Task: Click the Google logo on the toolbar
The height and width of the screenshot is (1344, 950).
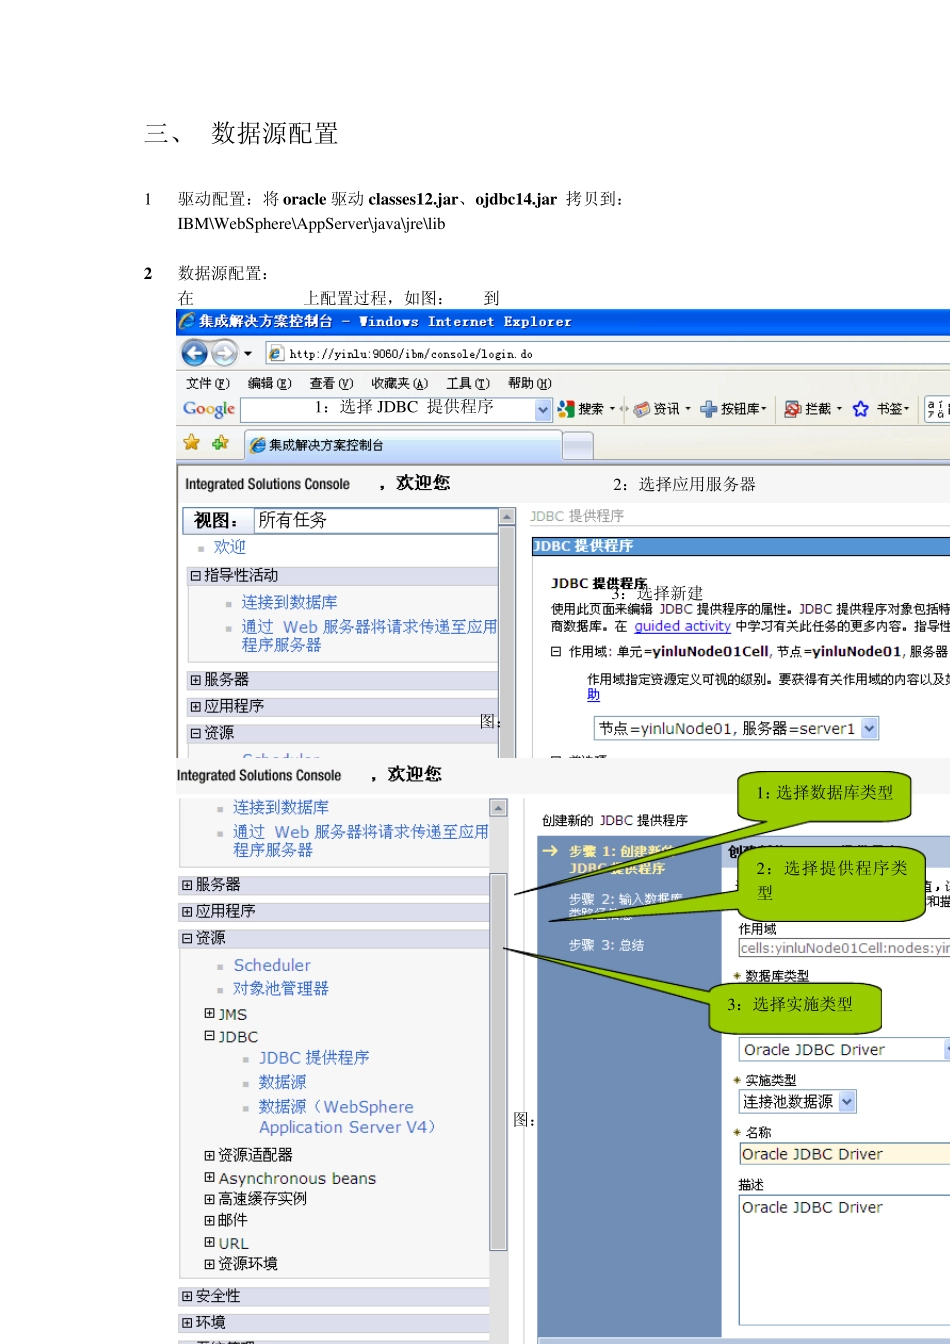Action: pyautogui.click(x=209, y=409)
